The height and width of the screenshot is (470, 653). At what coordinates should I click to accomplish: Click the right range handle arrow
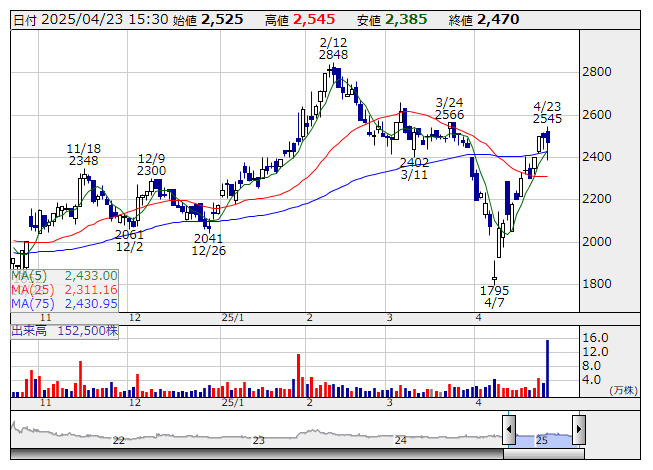point(579,429)
